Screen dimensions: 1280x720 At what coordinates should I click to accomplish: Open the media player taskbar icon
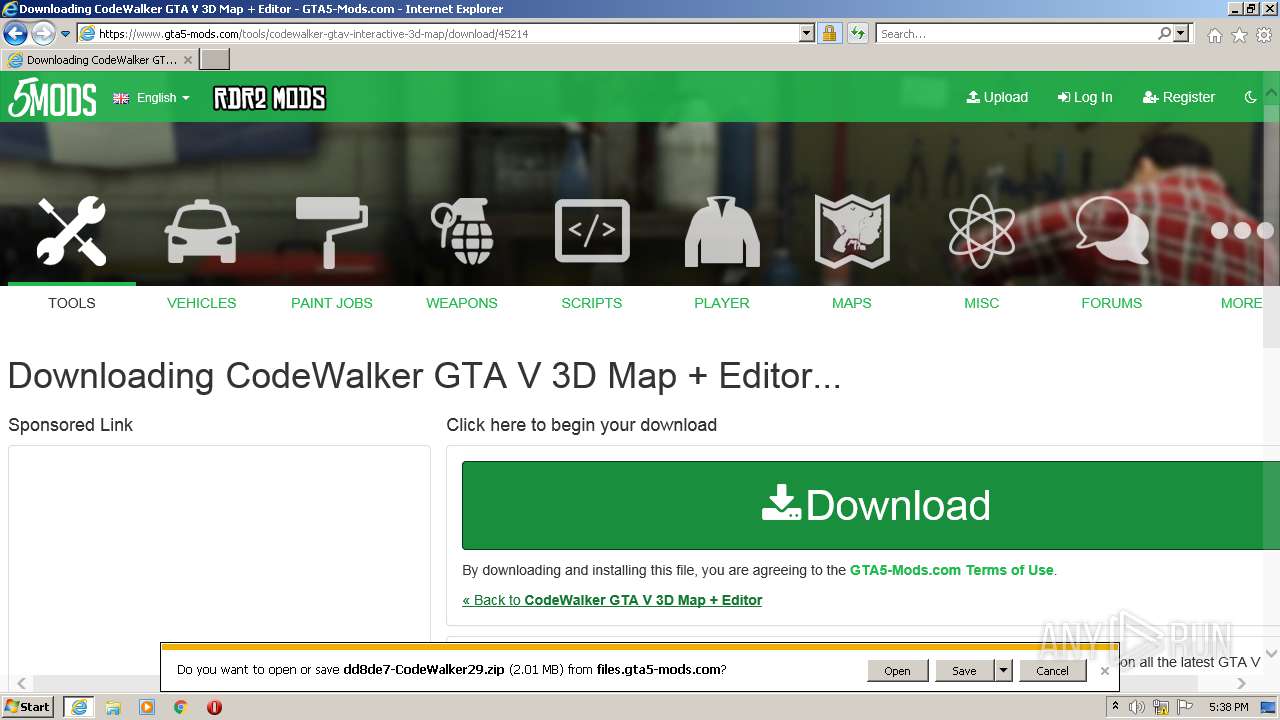pos(147,707)
